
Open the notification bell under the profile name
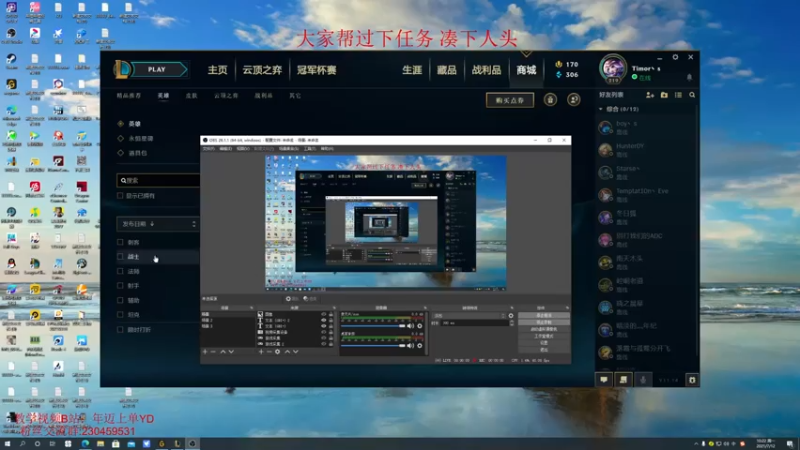[x=689, y=78]
